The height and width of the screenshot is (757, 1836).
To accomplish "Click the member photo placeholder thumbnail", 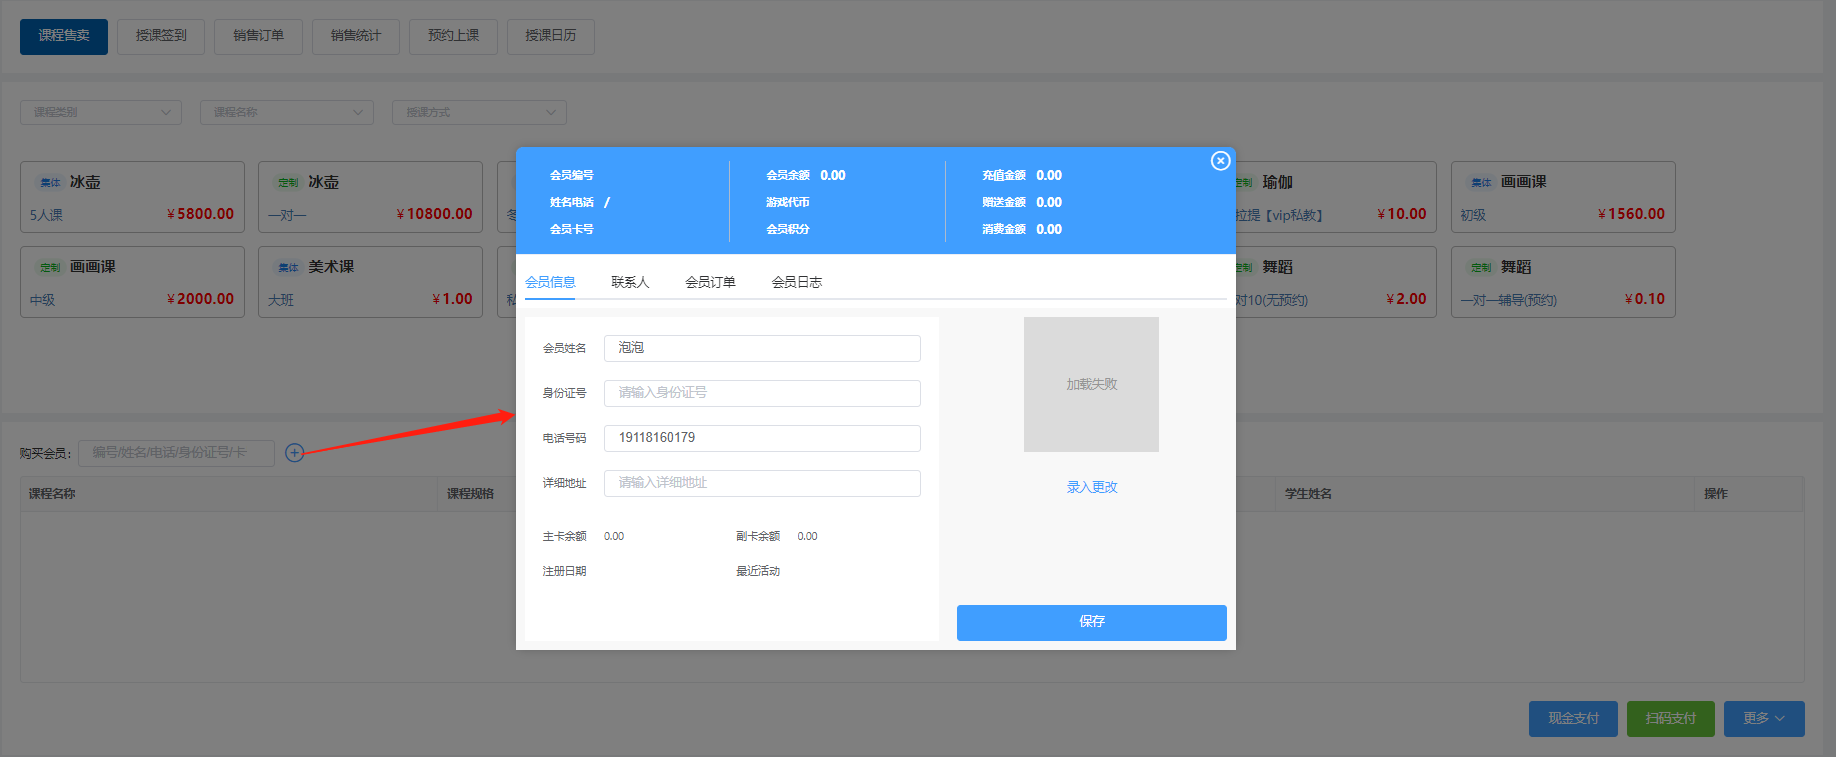I will pyautogui.click(x=1091, y=385).
